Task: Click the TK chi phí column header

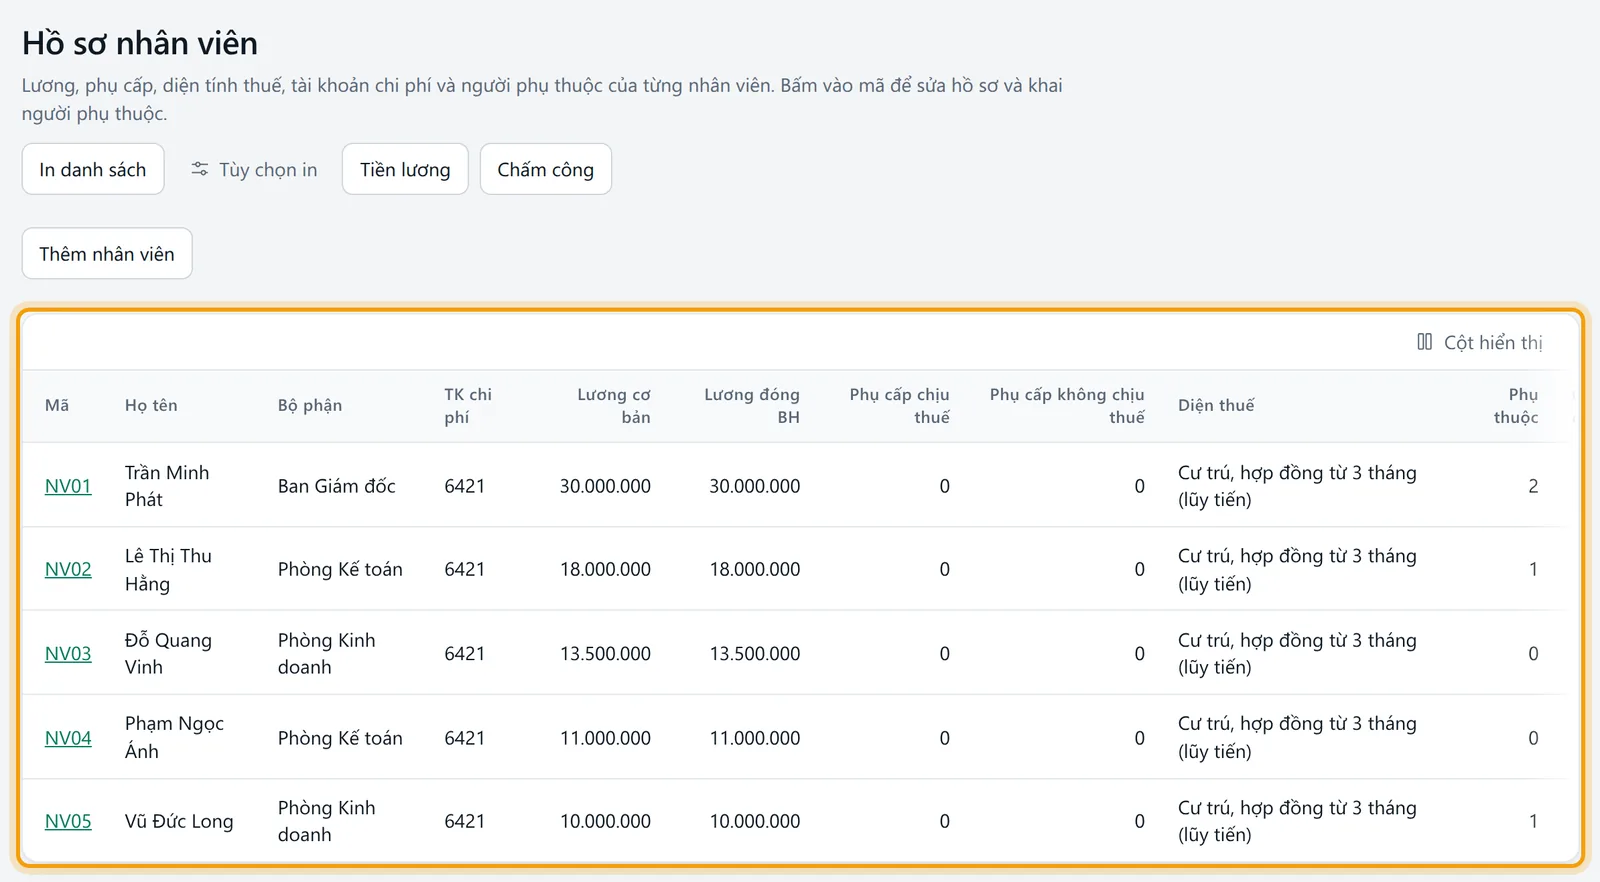Action: (468, 405)
